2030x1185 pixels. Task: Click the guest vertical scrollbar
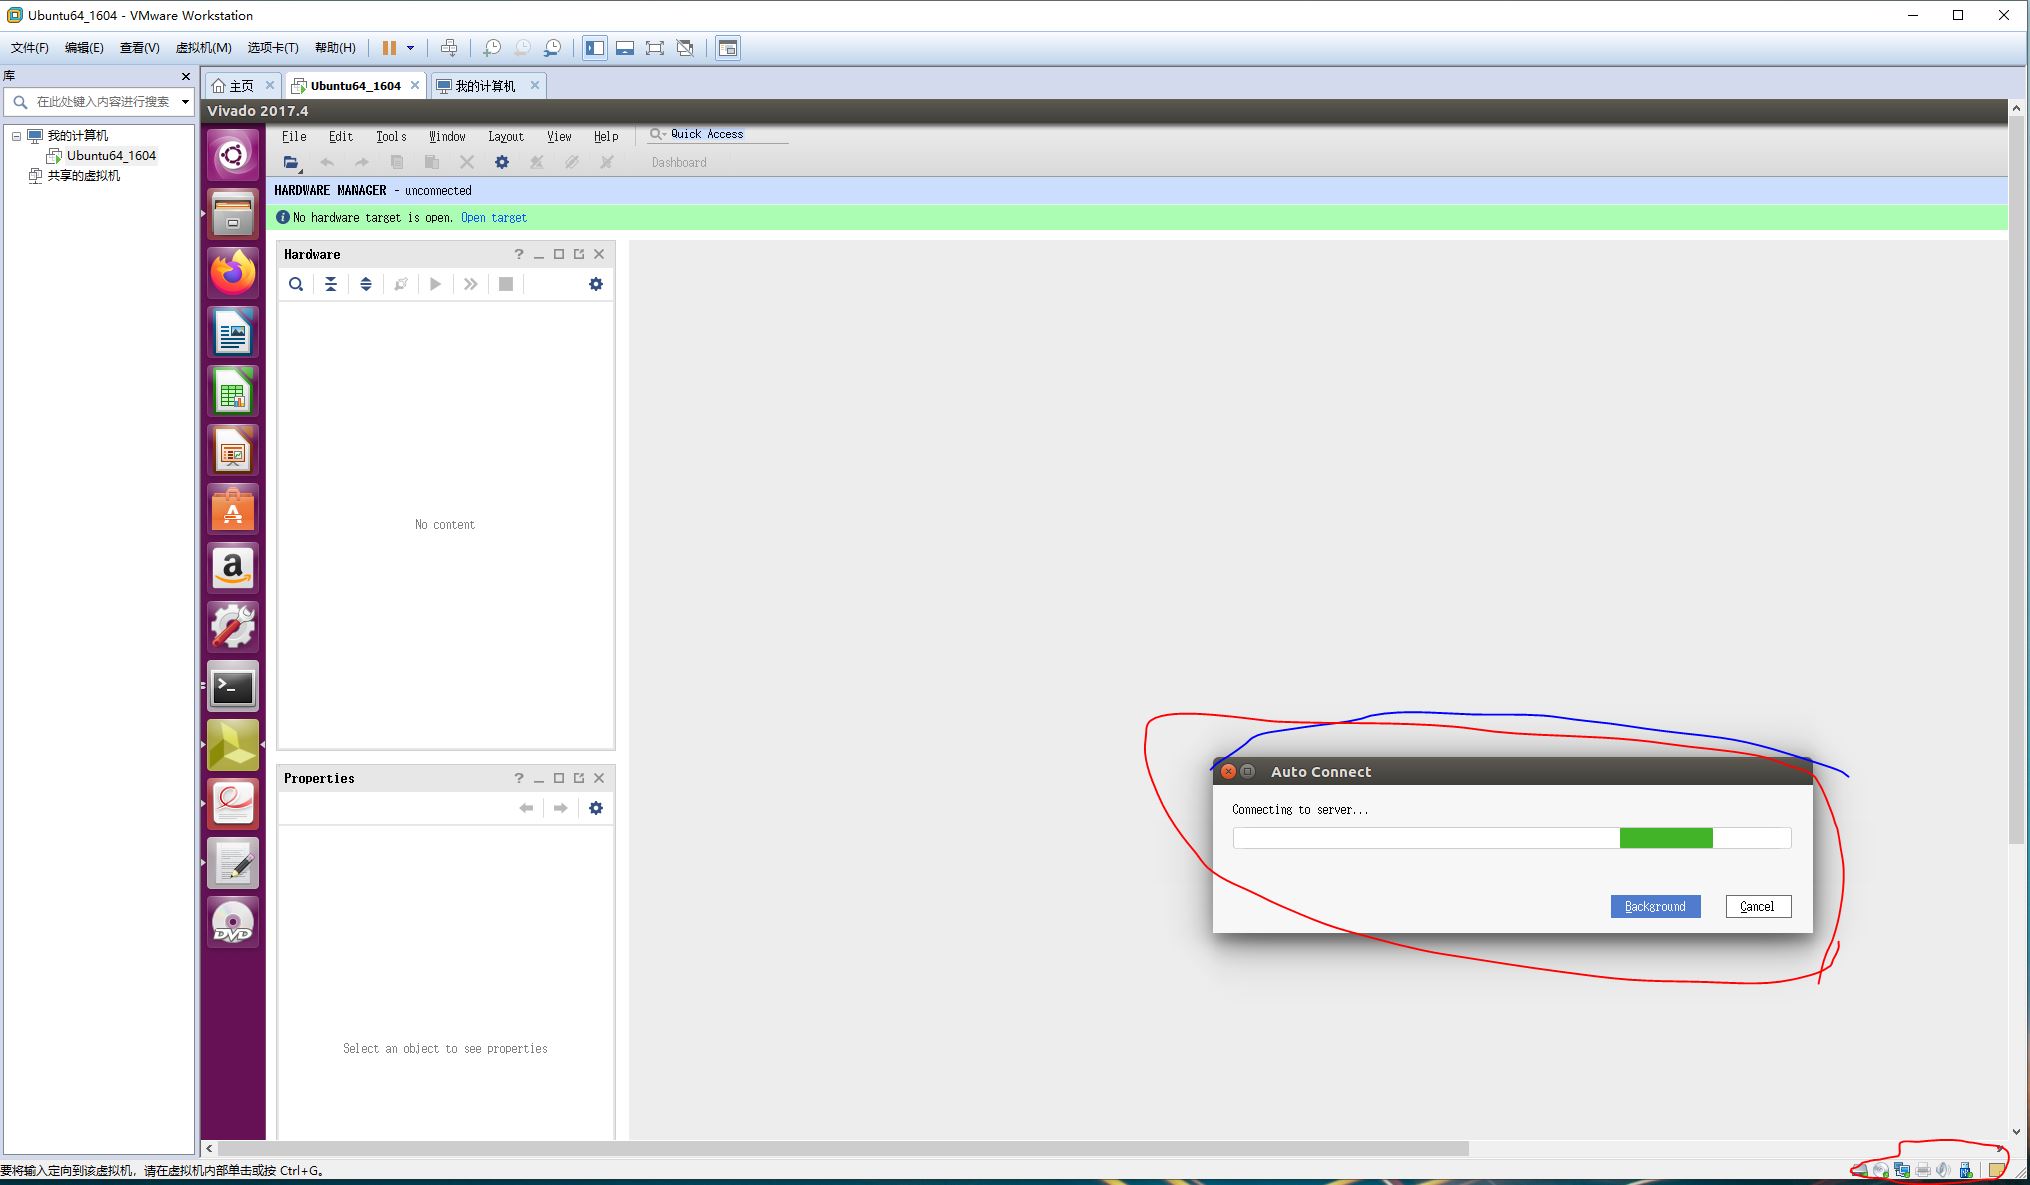click(x=2016, y=482)
